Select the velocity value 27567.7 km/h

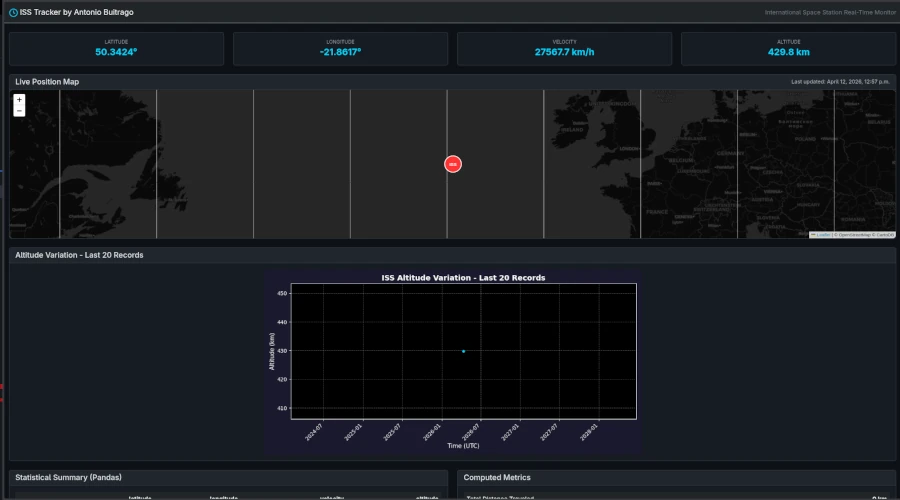tap(564, 52)
